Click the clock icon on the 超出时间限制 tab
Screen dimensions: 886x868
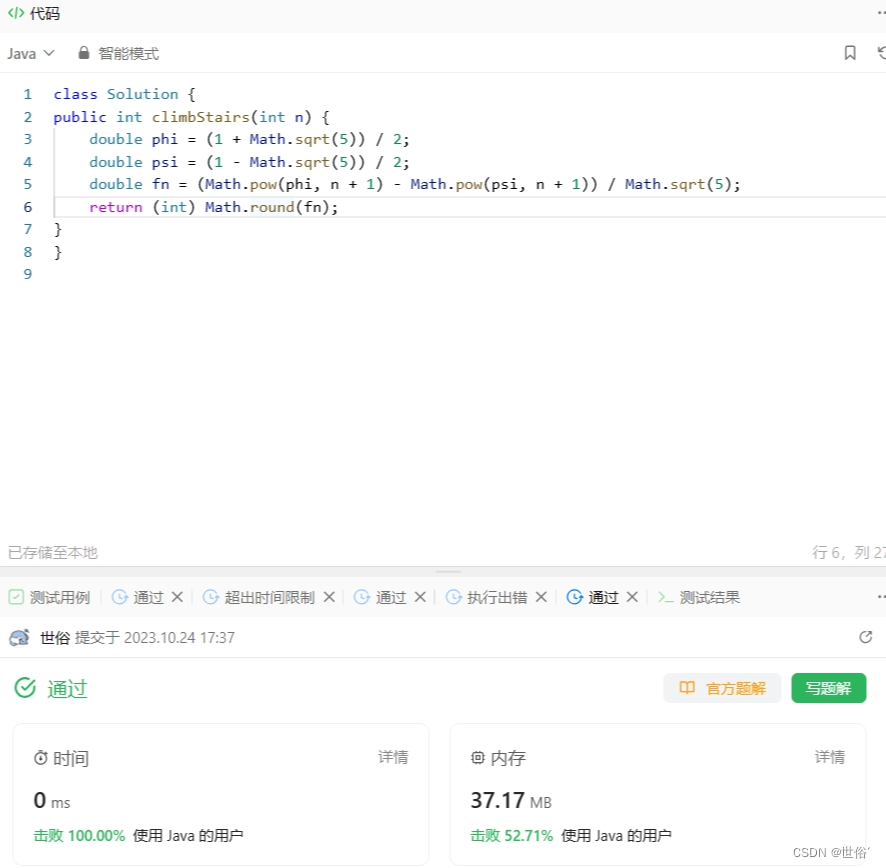click(211, 597)
